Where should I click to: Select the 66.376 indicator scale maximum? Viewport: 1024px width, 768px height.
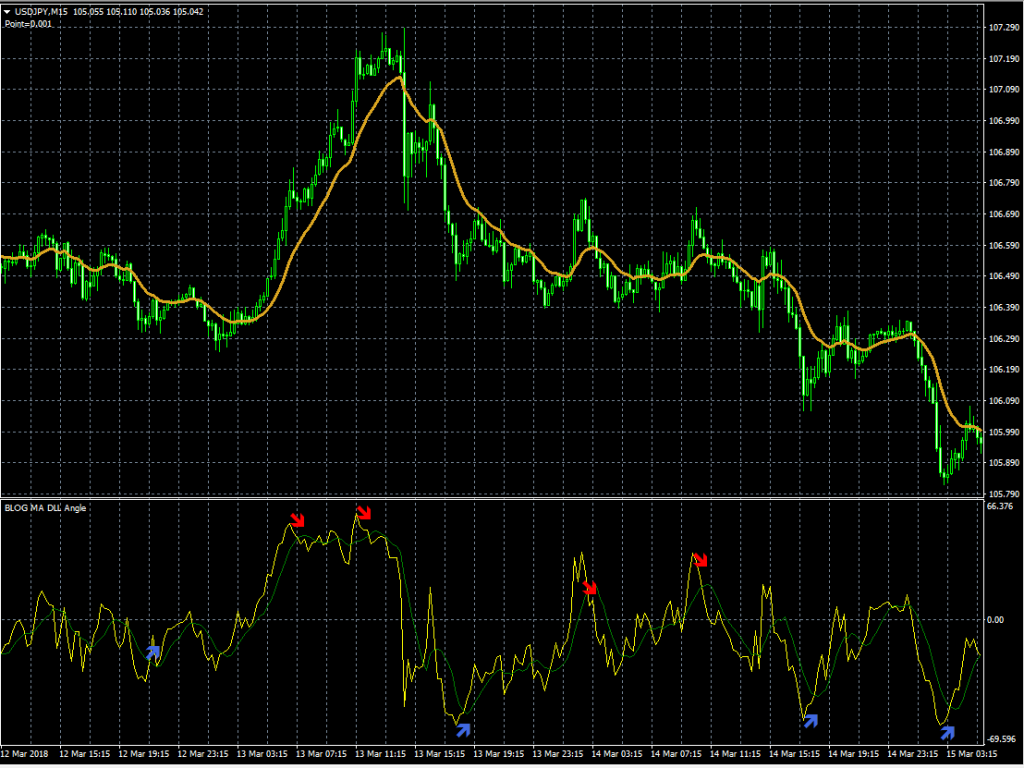click(x=999, y=507)
